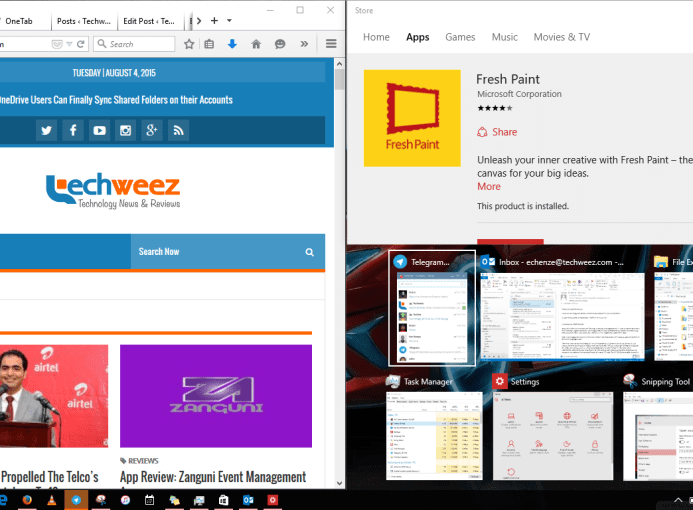Share the Fresh Paint app
Image resolution: width=693 pixels, height=510 pixels.
pyautogui.click(x=497, y=132)
